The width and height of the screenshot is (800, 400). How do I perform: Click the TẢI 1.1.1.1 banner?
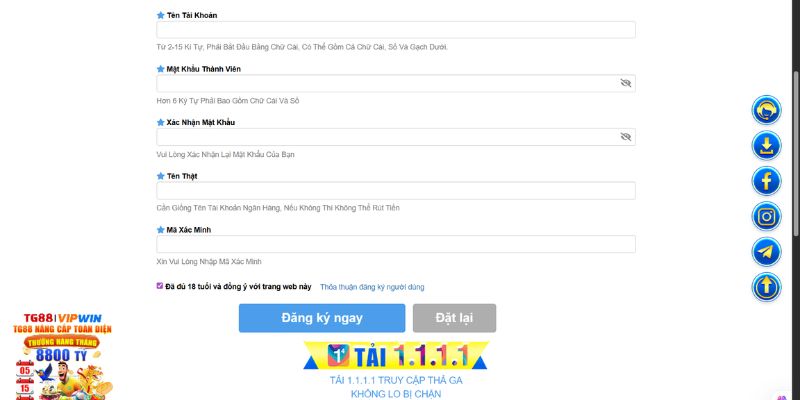pos(396,355)
